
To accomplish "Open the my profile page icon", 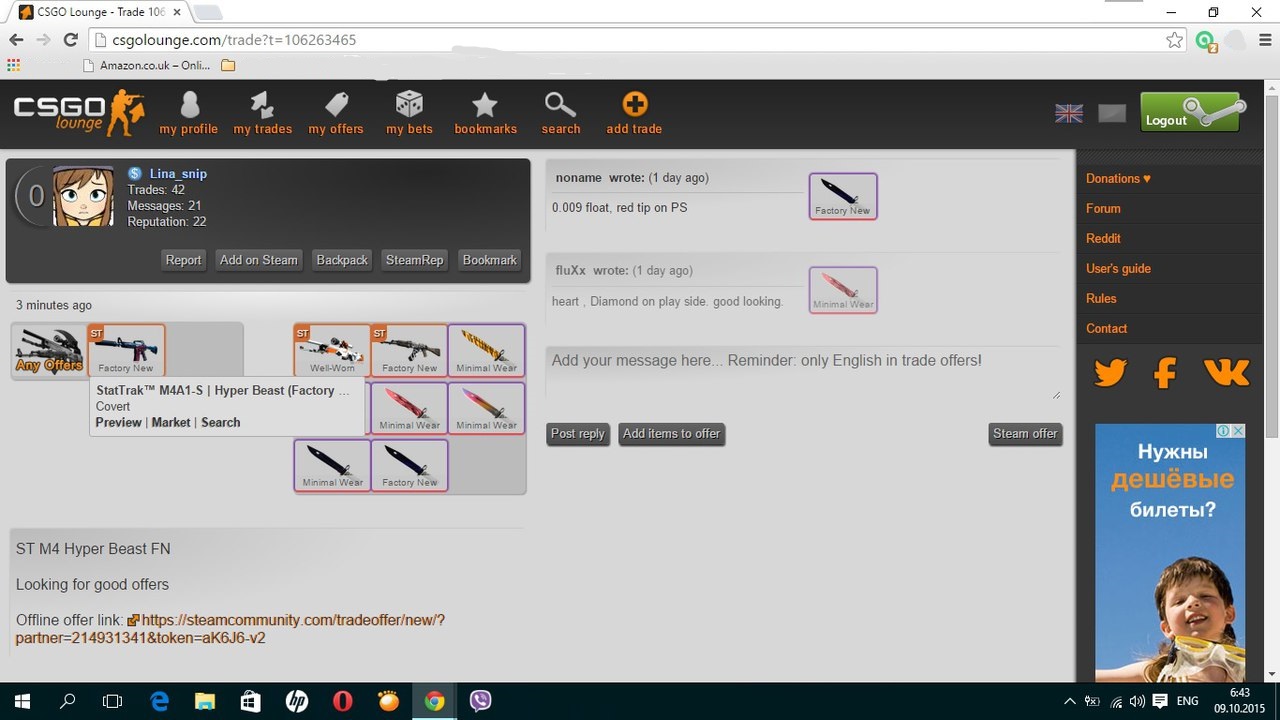I will [189, 104].
